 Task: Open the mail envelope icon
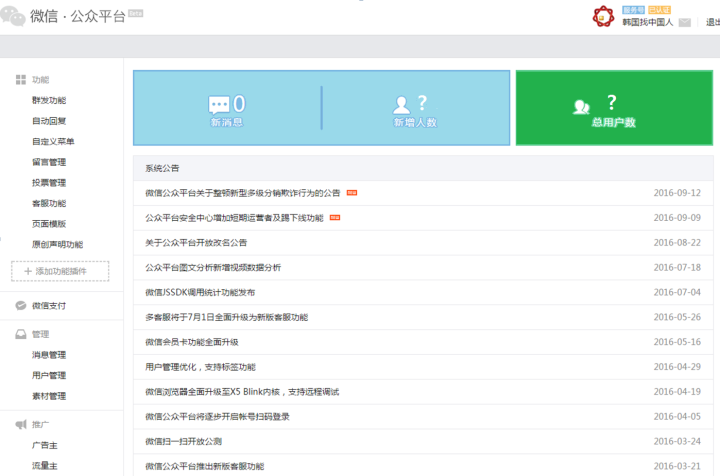tap(685, 22)
